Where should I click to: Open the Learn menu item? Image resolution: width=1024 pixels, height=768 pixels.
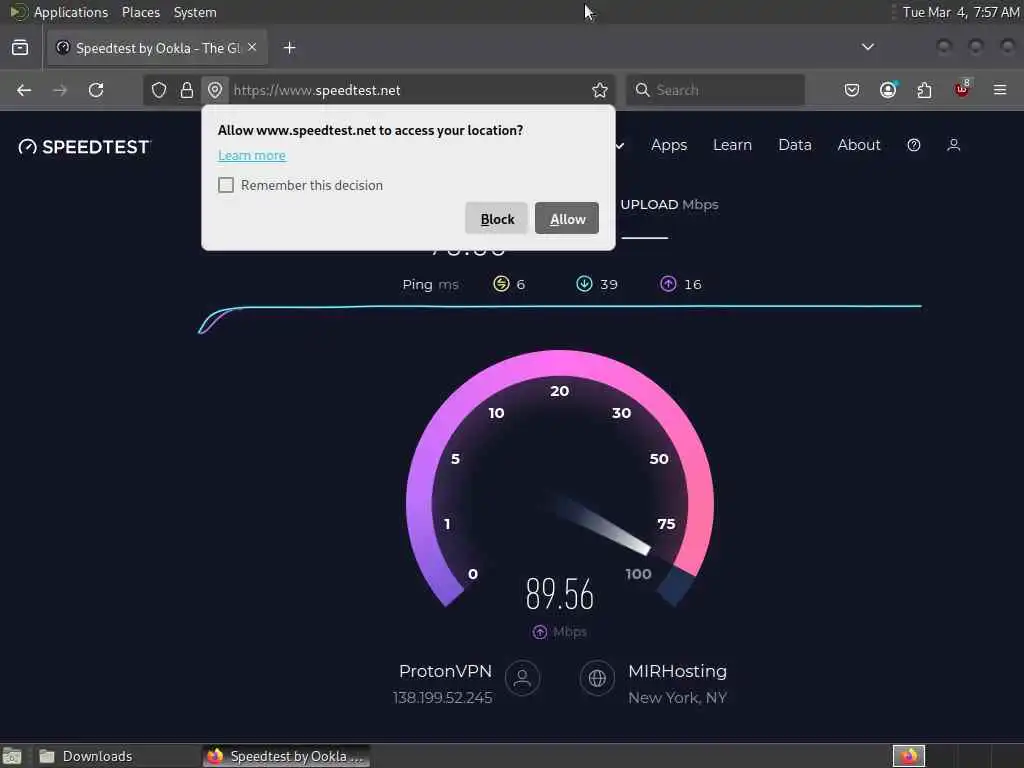[x=732, y=145]
